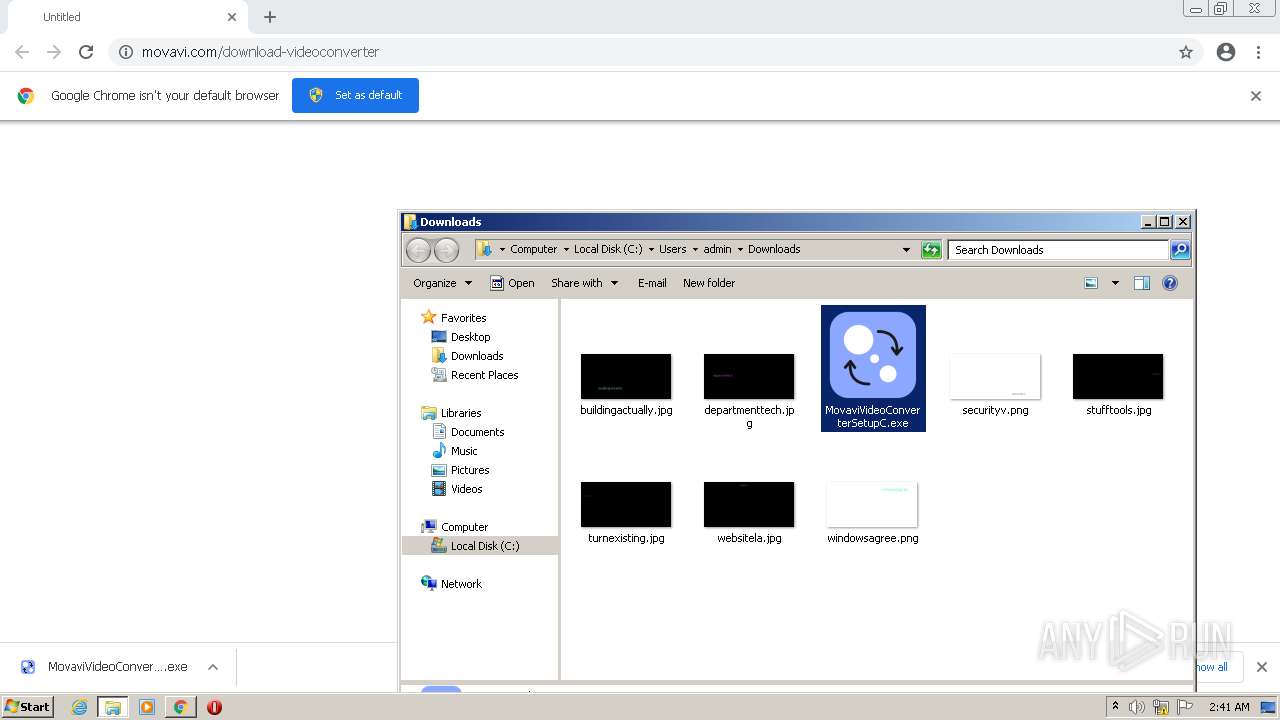Image resolution: width=1280 pixels, height=720 pixels.
Task: Toggle the preview pane
Action: pyautogui.click(x=1142, y=283)
